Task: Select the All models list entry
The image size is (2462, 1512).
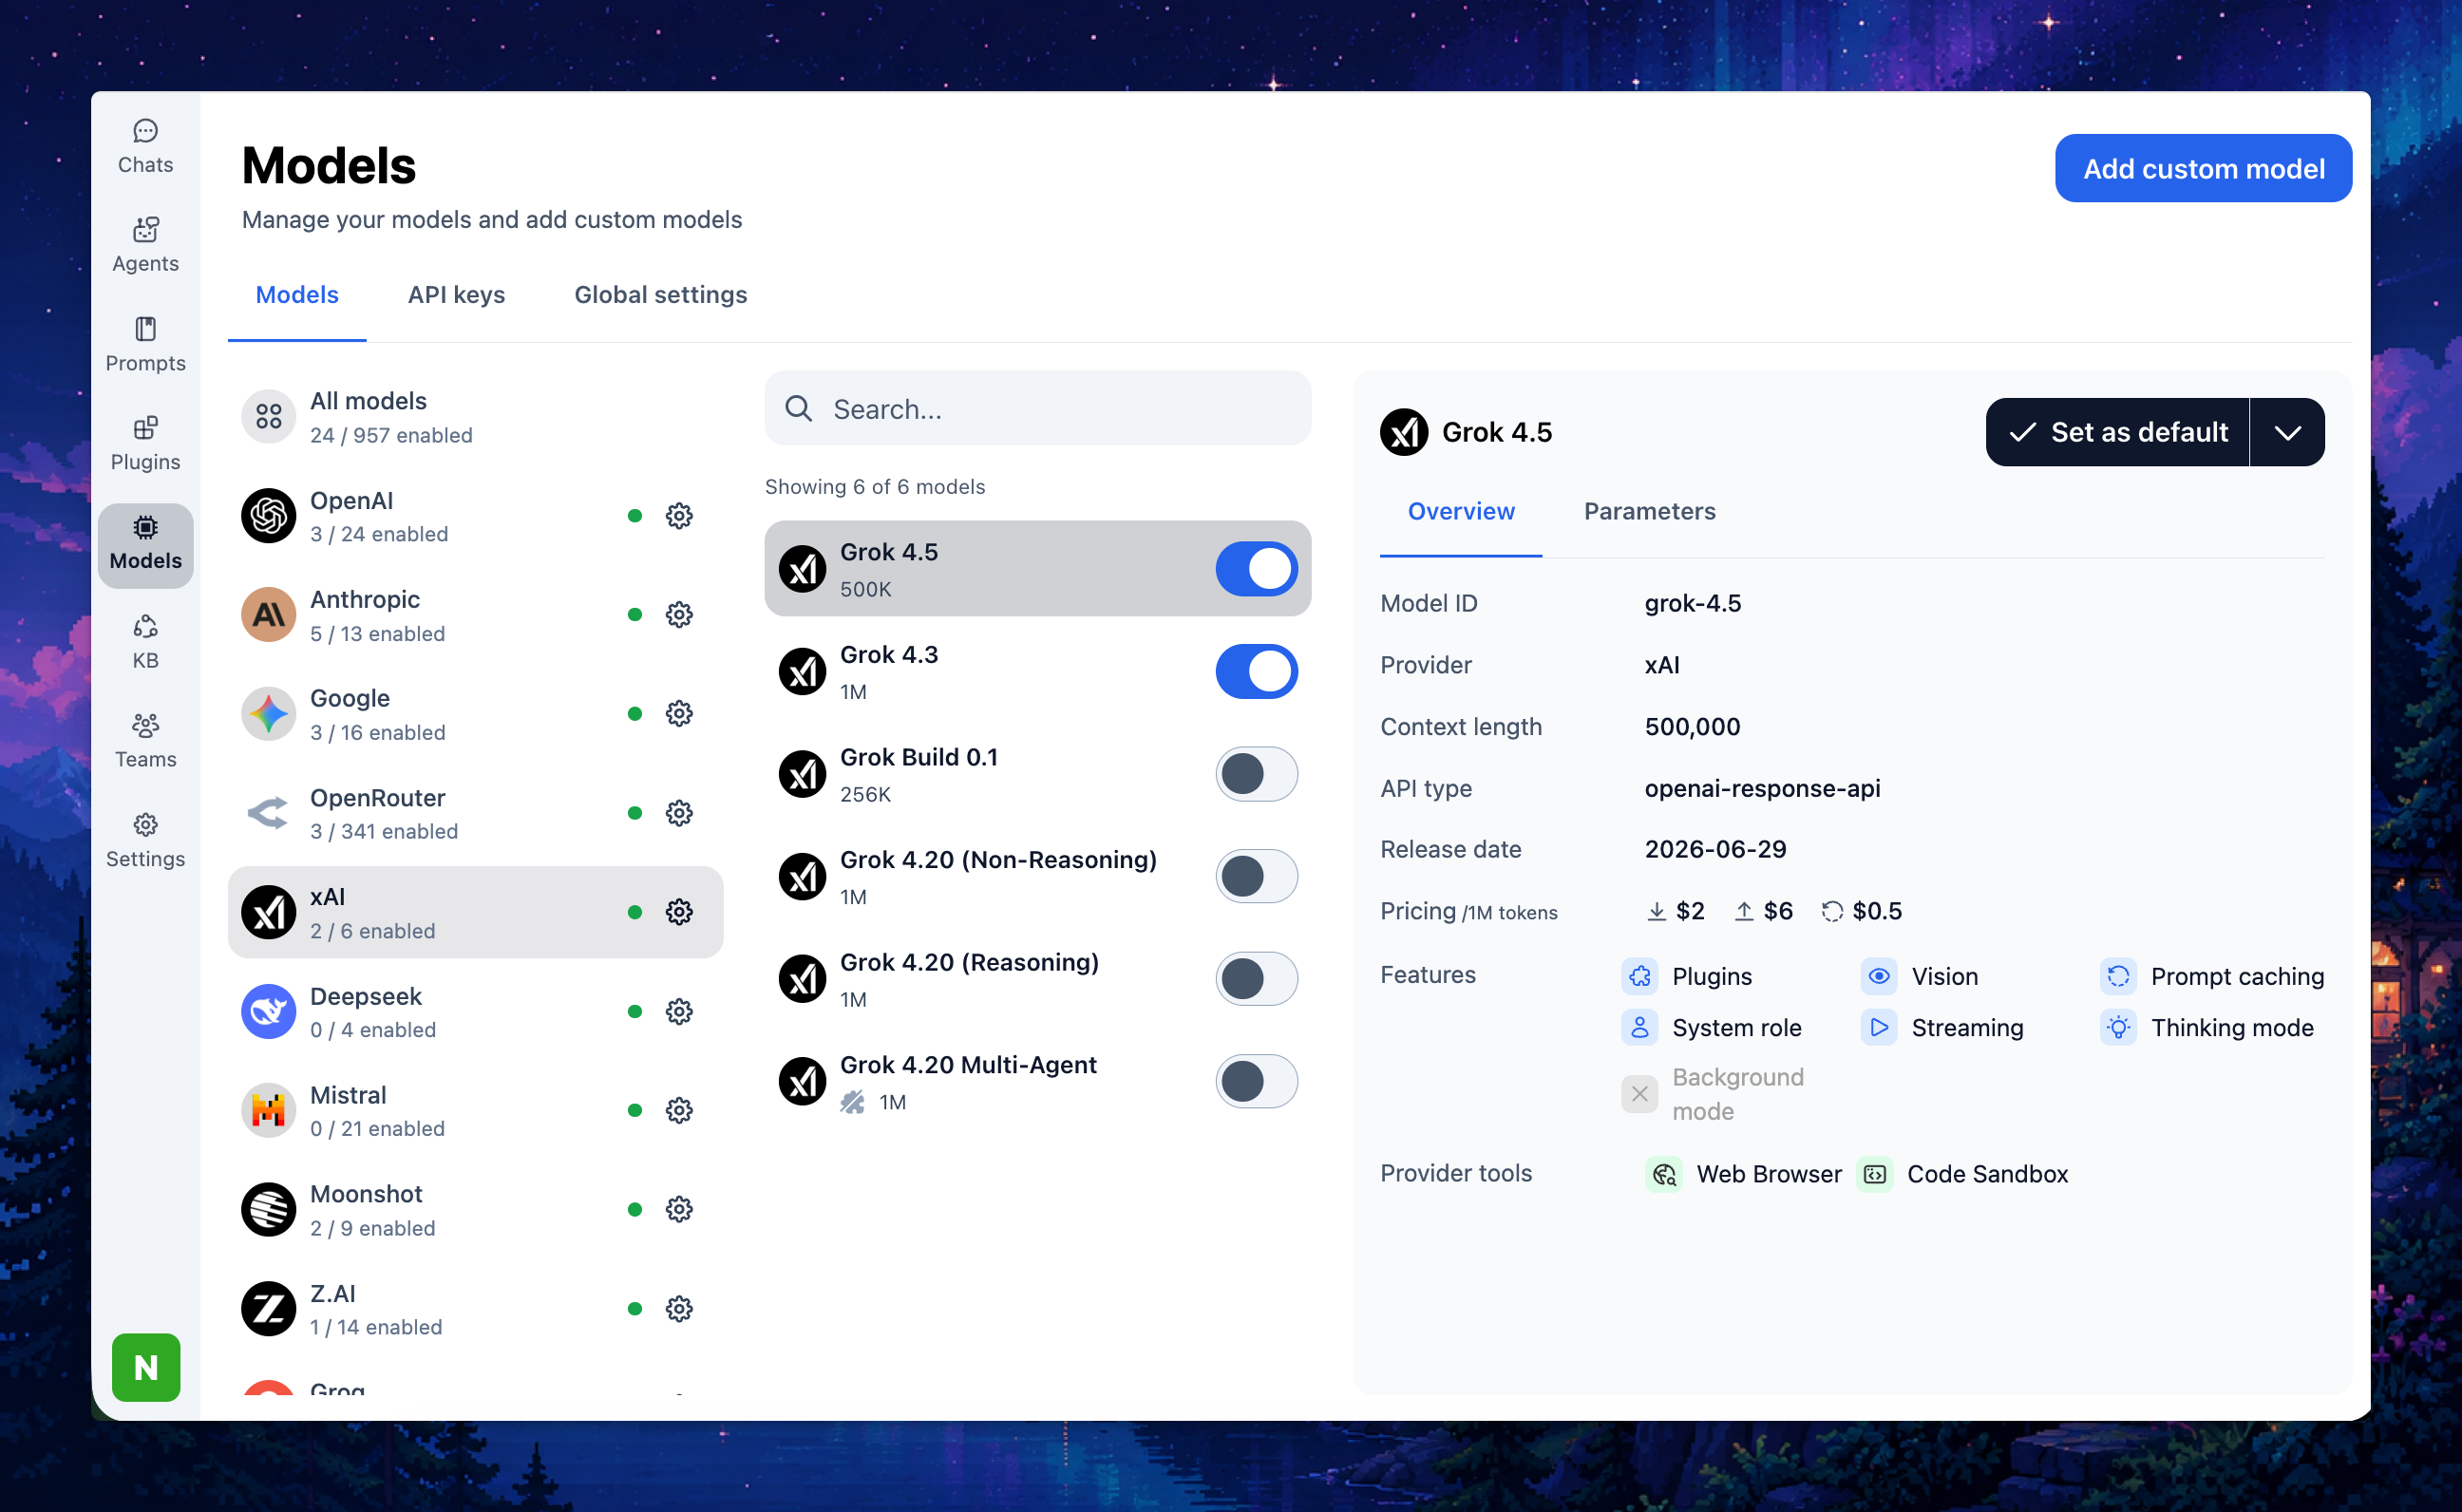Action: tap(475, 417)
